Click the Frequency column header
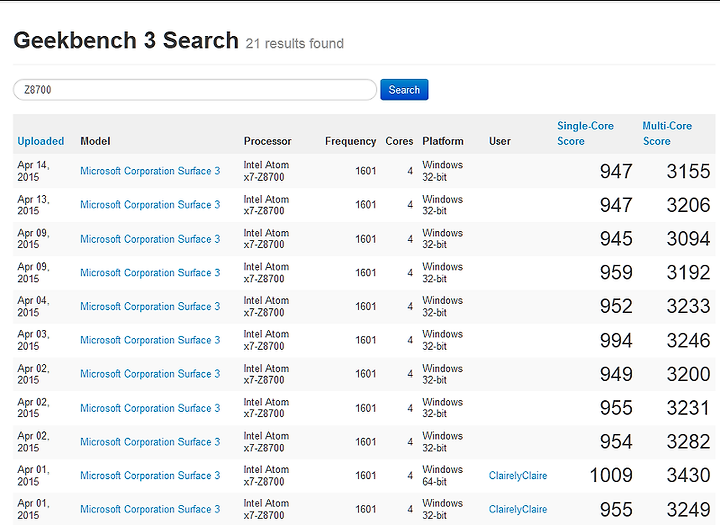 point(350,141)
